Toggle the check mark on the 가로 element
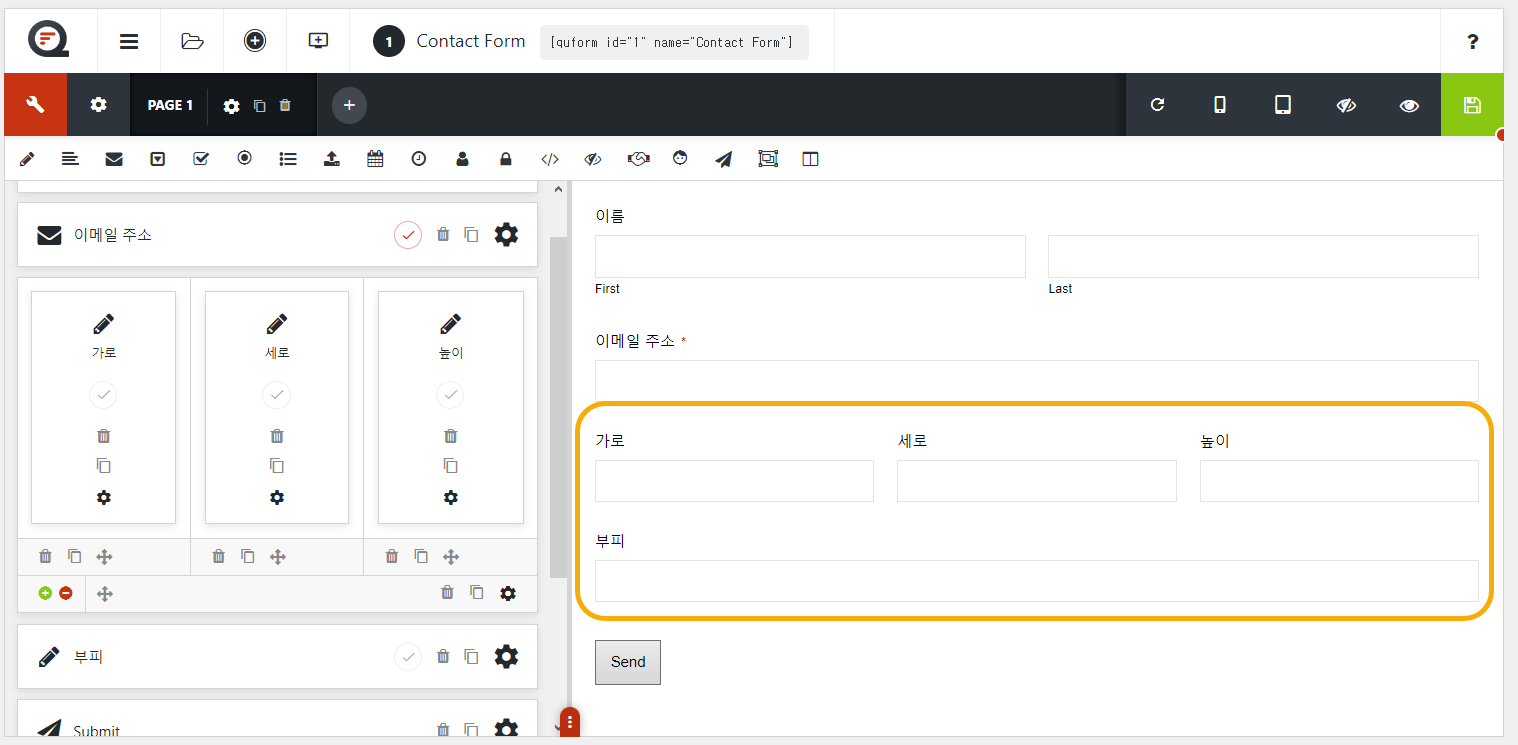This screenshot has width=1518, height=745. click(103, 394)
